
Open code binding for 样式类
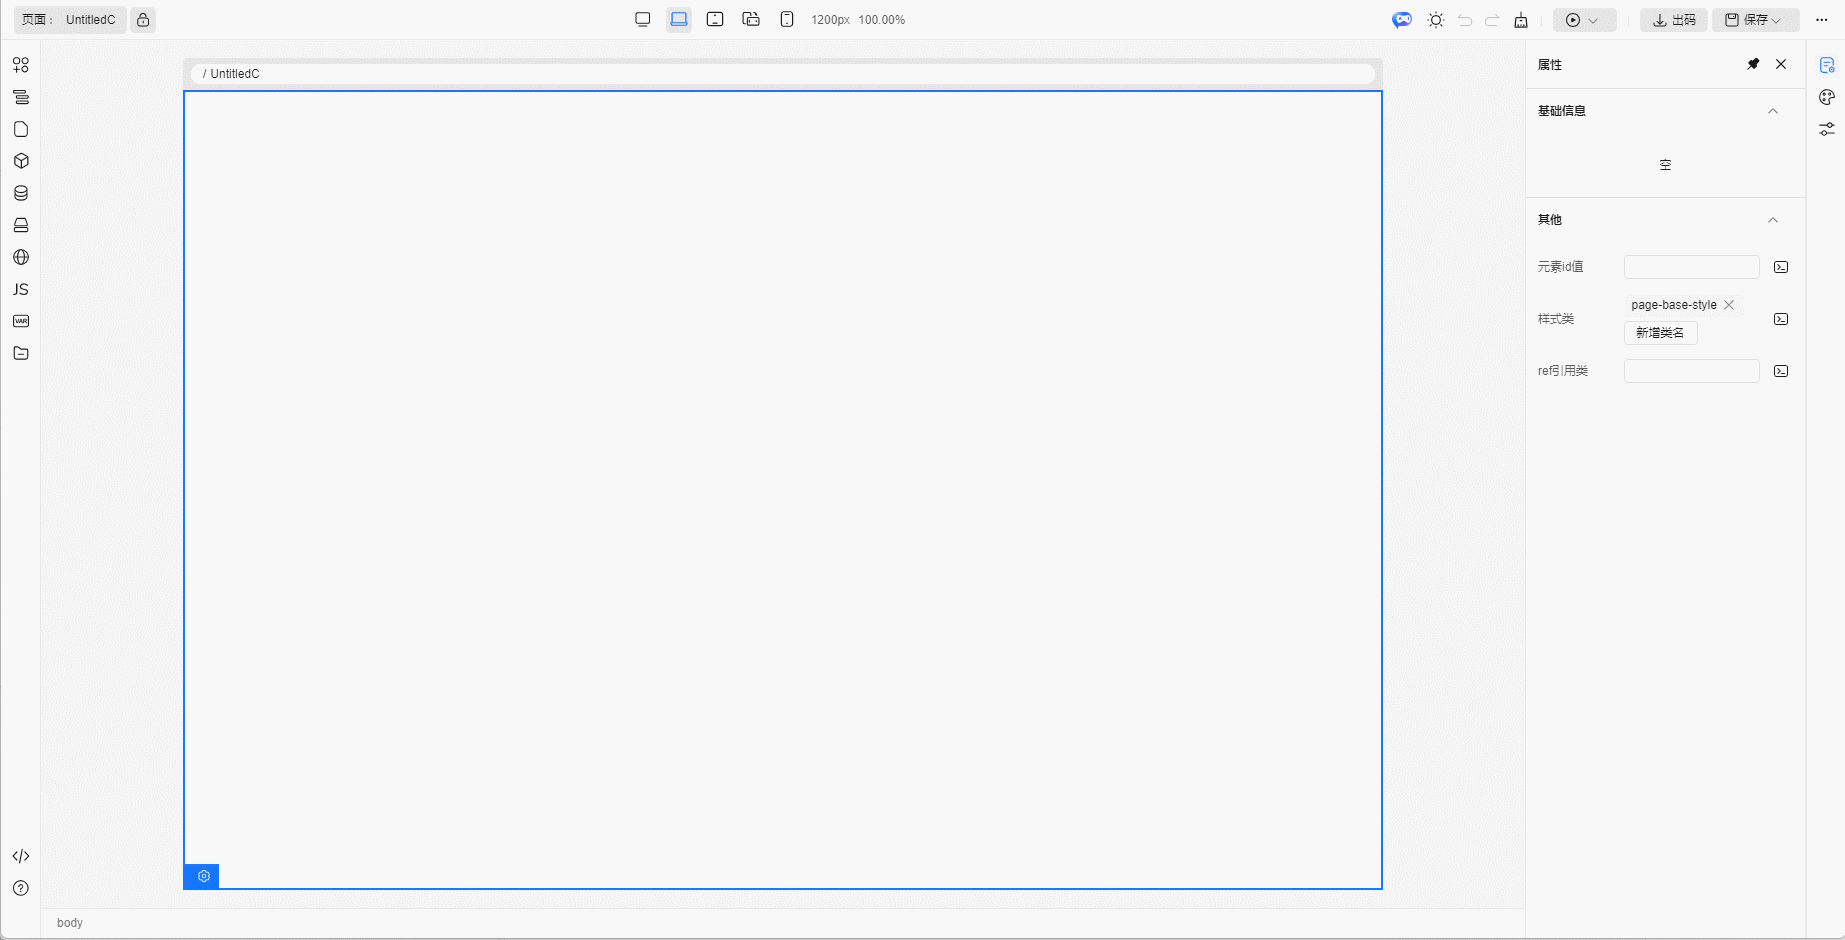click(x=1781, y=319)
